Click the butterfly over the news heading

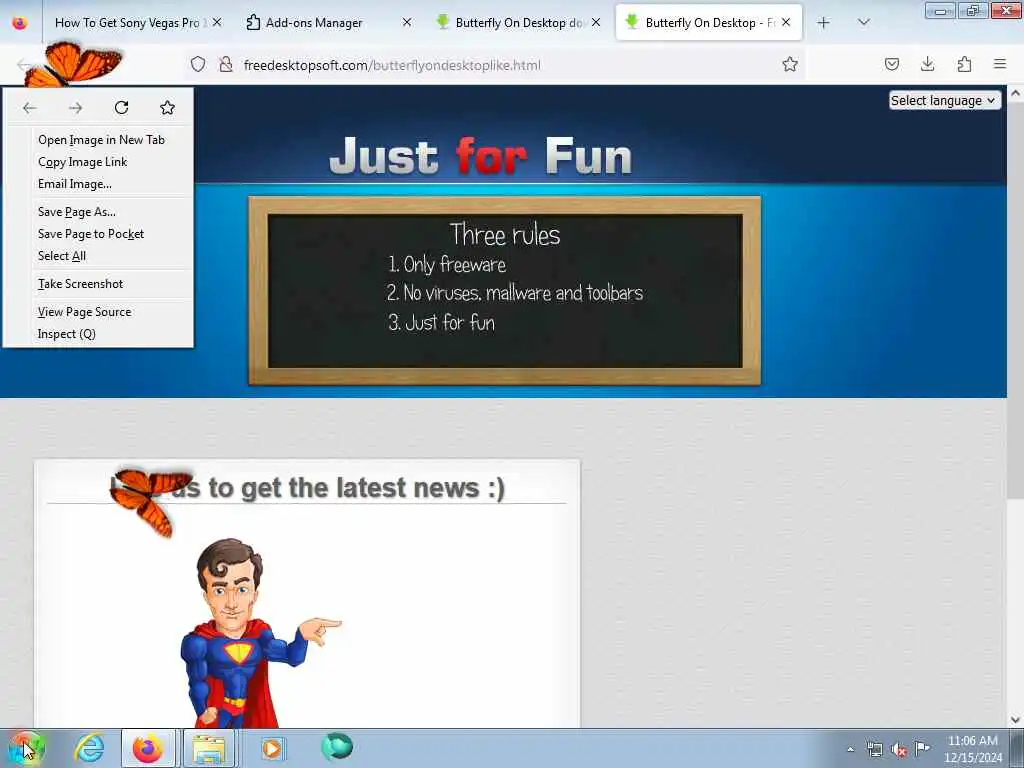[x=152, y=500]
